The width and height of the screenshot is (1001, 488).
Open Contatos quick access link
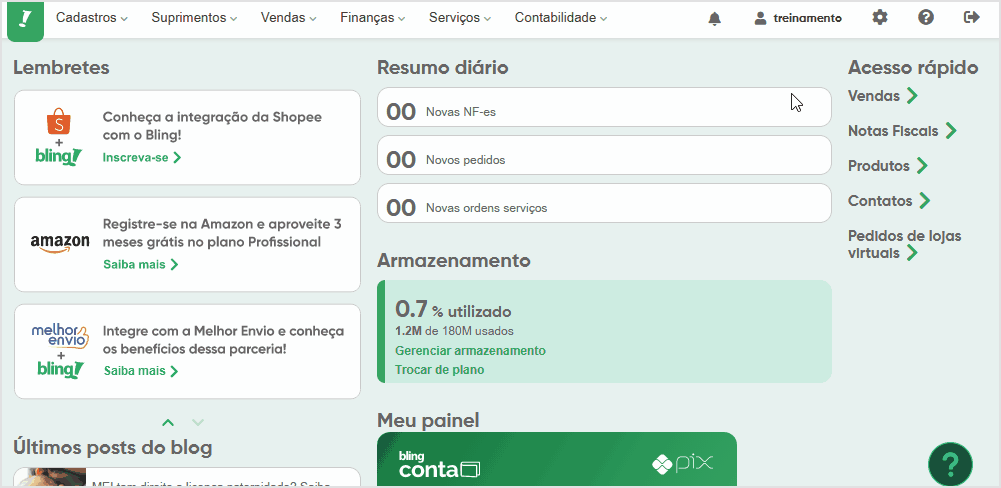pyautogui.click(x=889, y=201)
